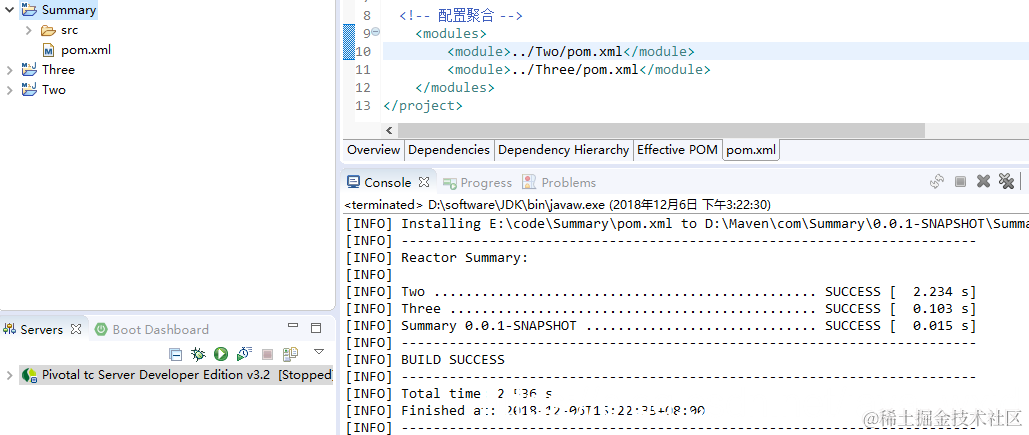Start the server with green play icon
Viewport: 1029px width, 435px height.
click(x=220, y=354)
